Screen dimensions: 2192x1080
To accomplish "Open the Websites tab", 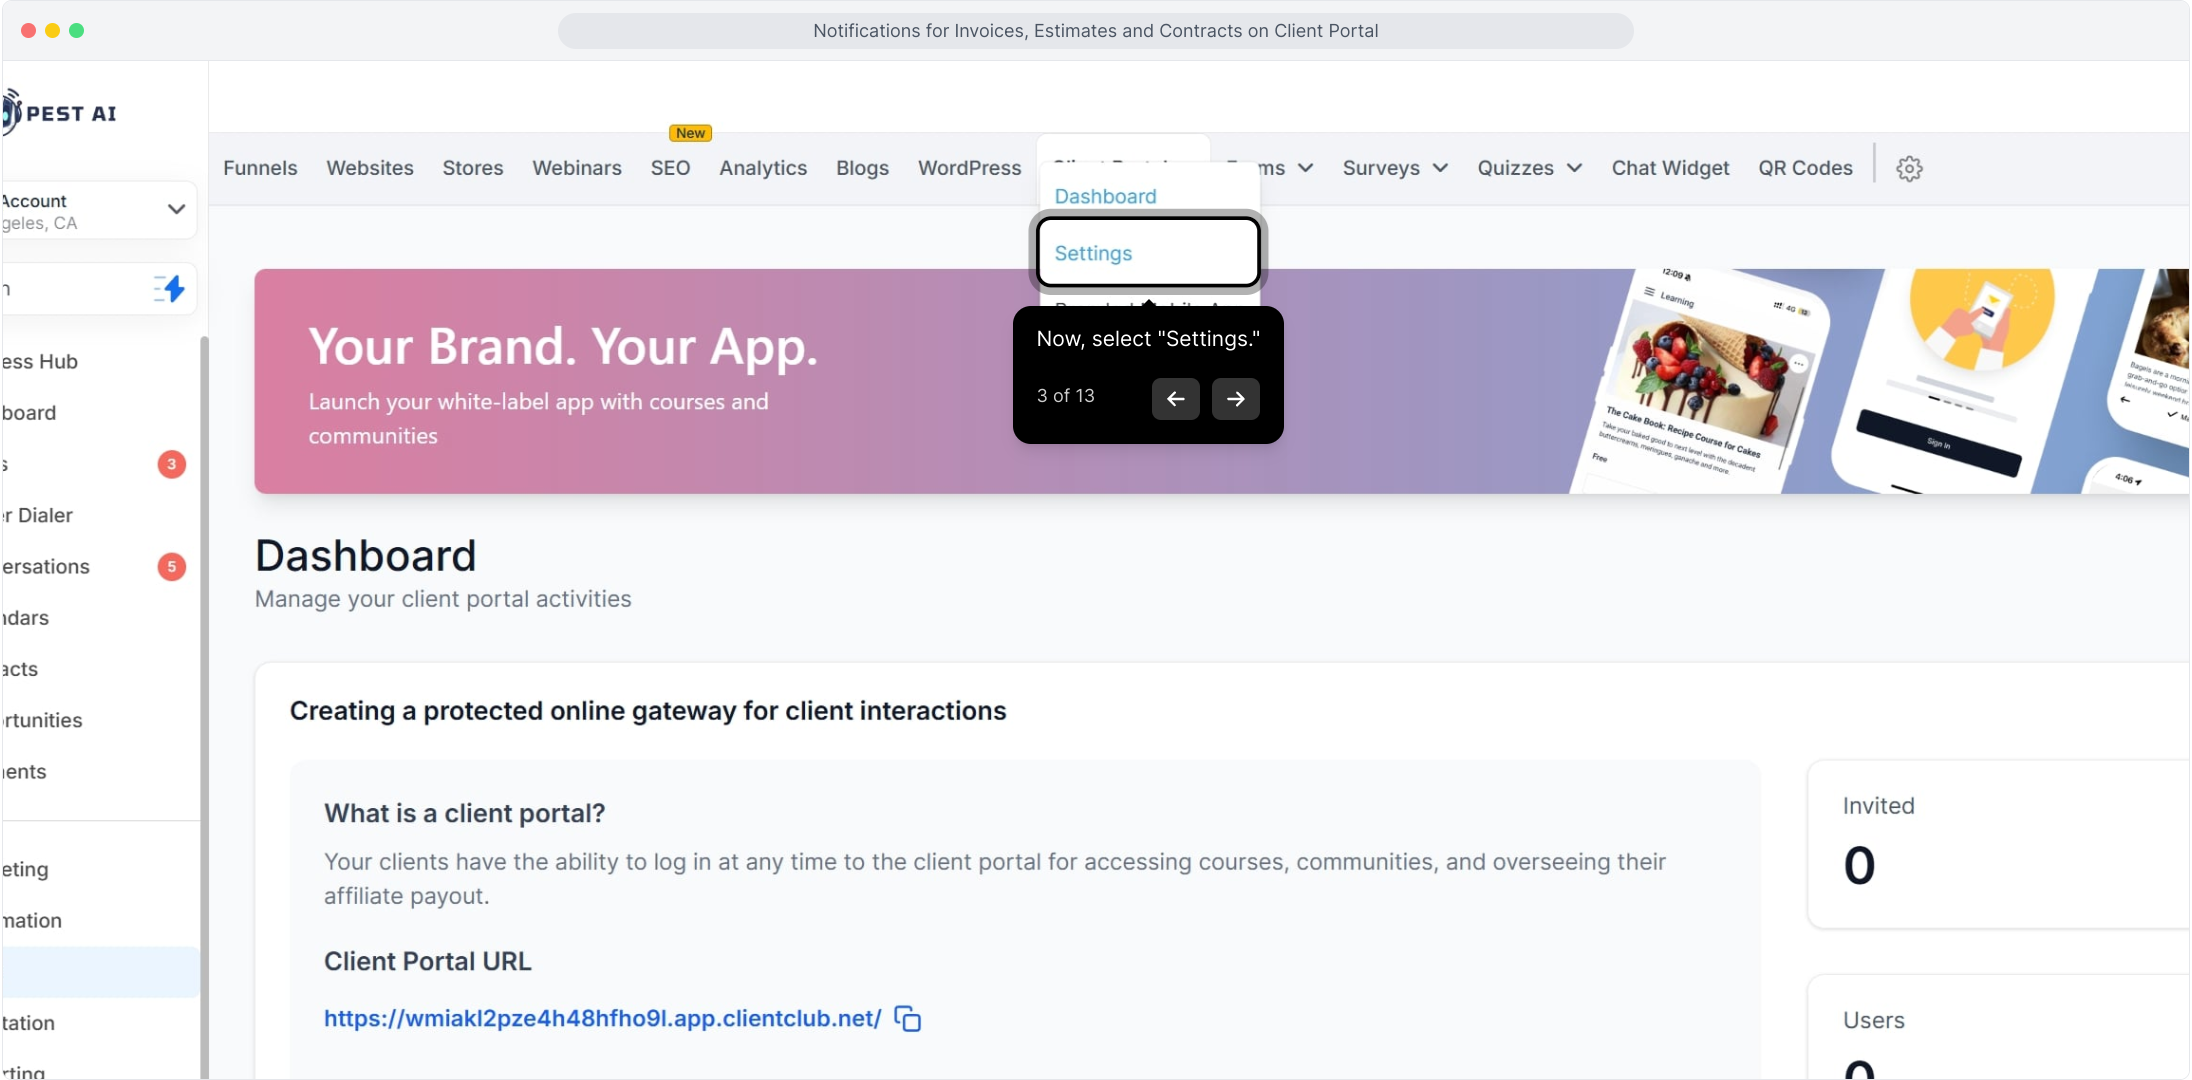I will (370, 168).
